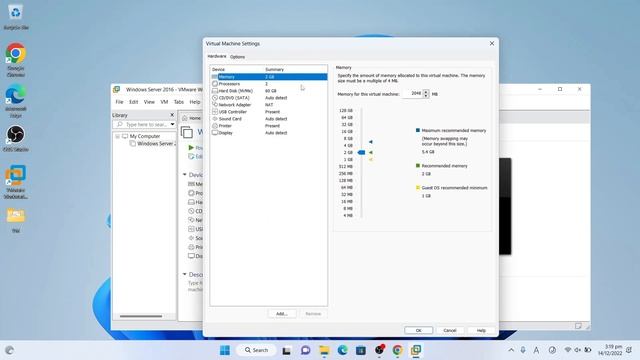
Task: Open the View menu in VMware window
Action: click(x=149, y=102)
